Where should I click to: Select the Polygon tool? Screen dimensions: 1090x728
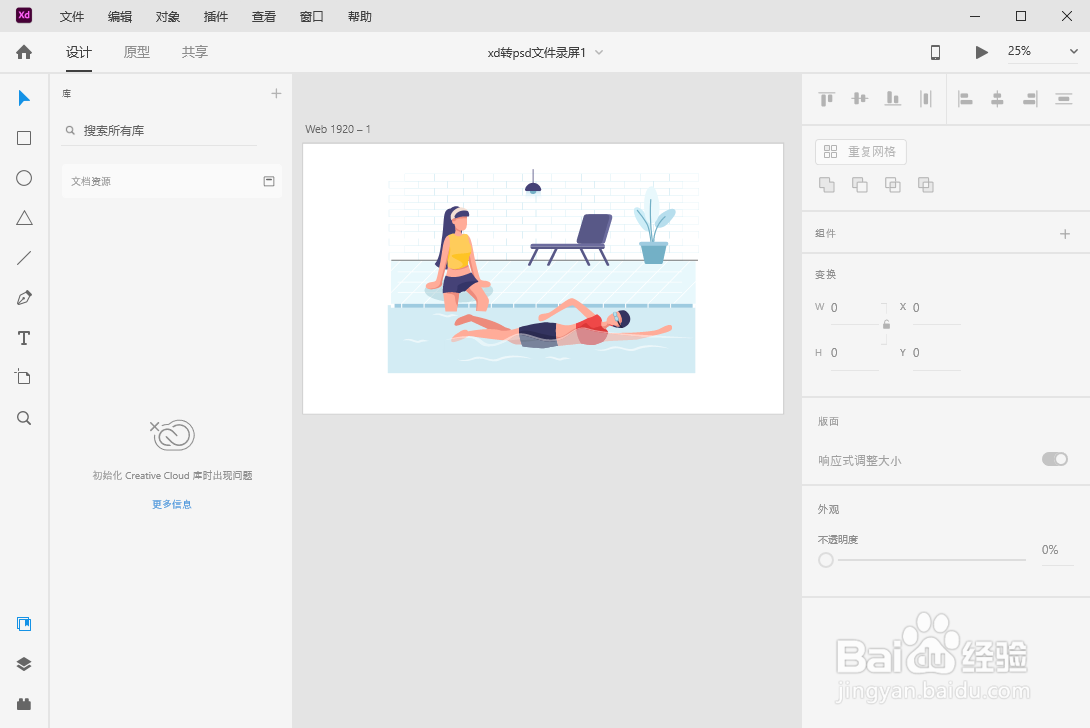tap(23, 218)
